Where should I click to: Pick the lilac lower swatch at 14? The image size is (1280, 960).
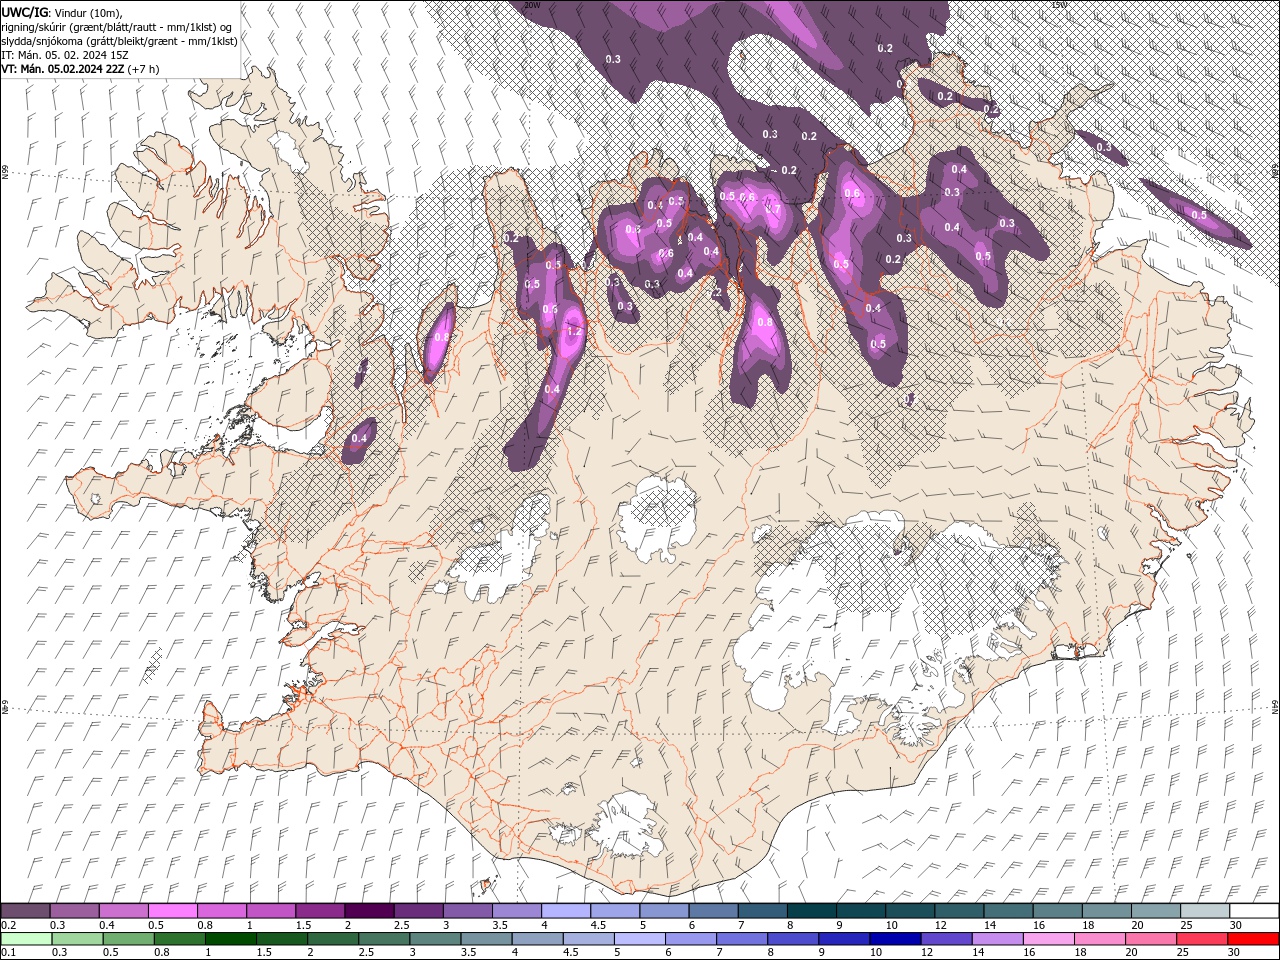point(996,939)
